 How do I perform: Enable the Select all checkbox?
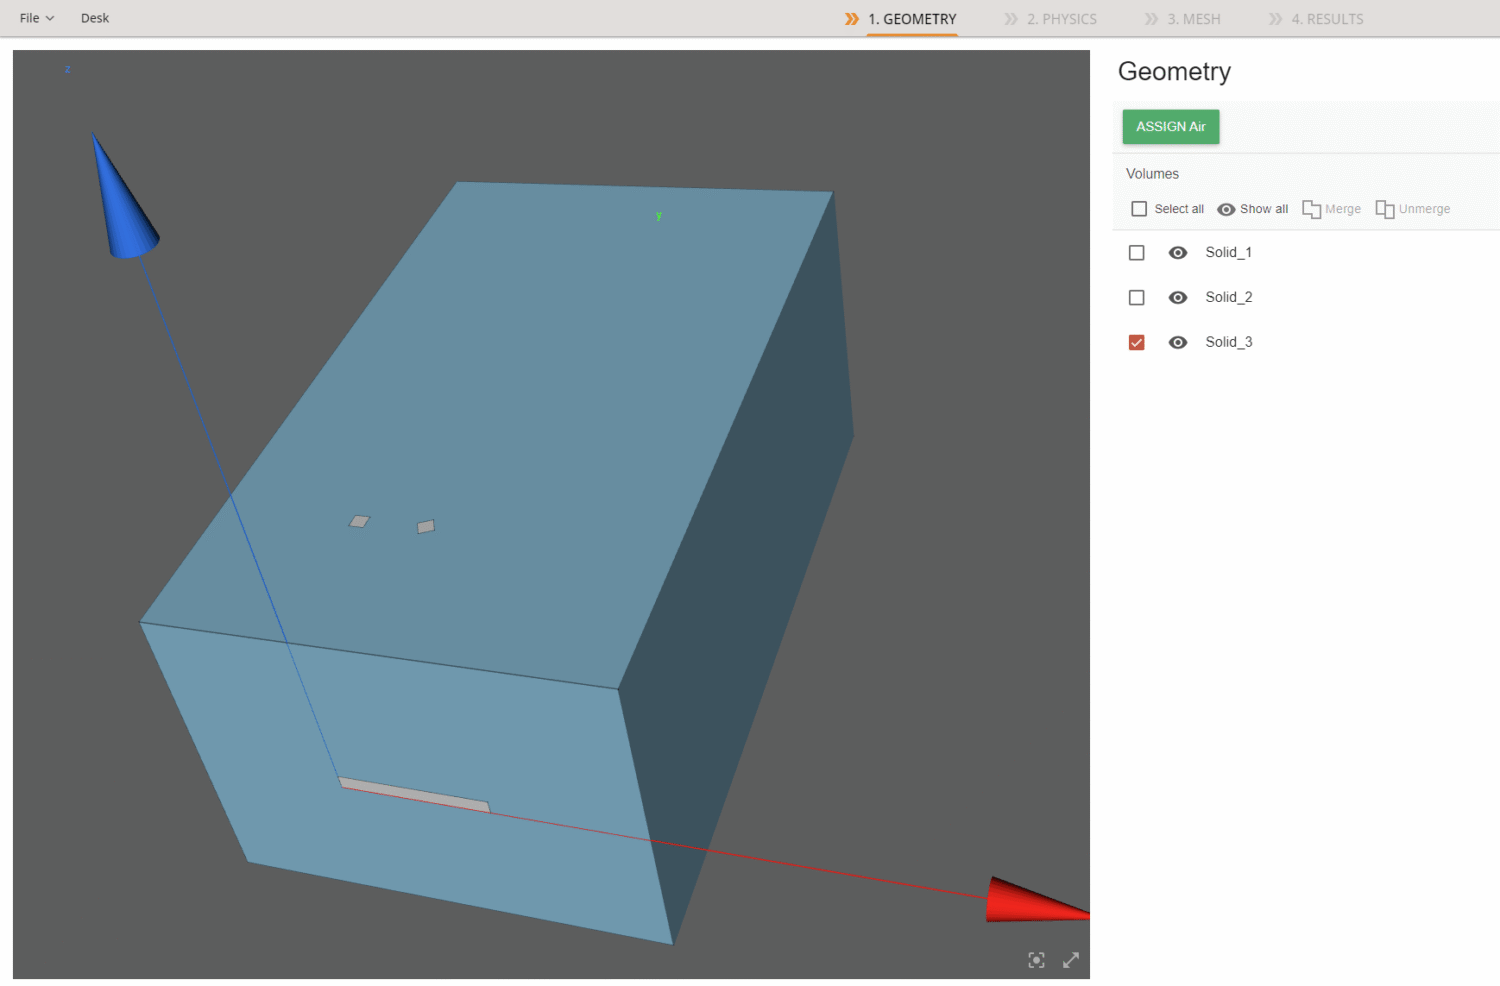coord(1139,208)
